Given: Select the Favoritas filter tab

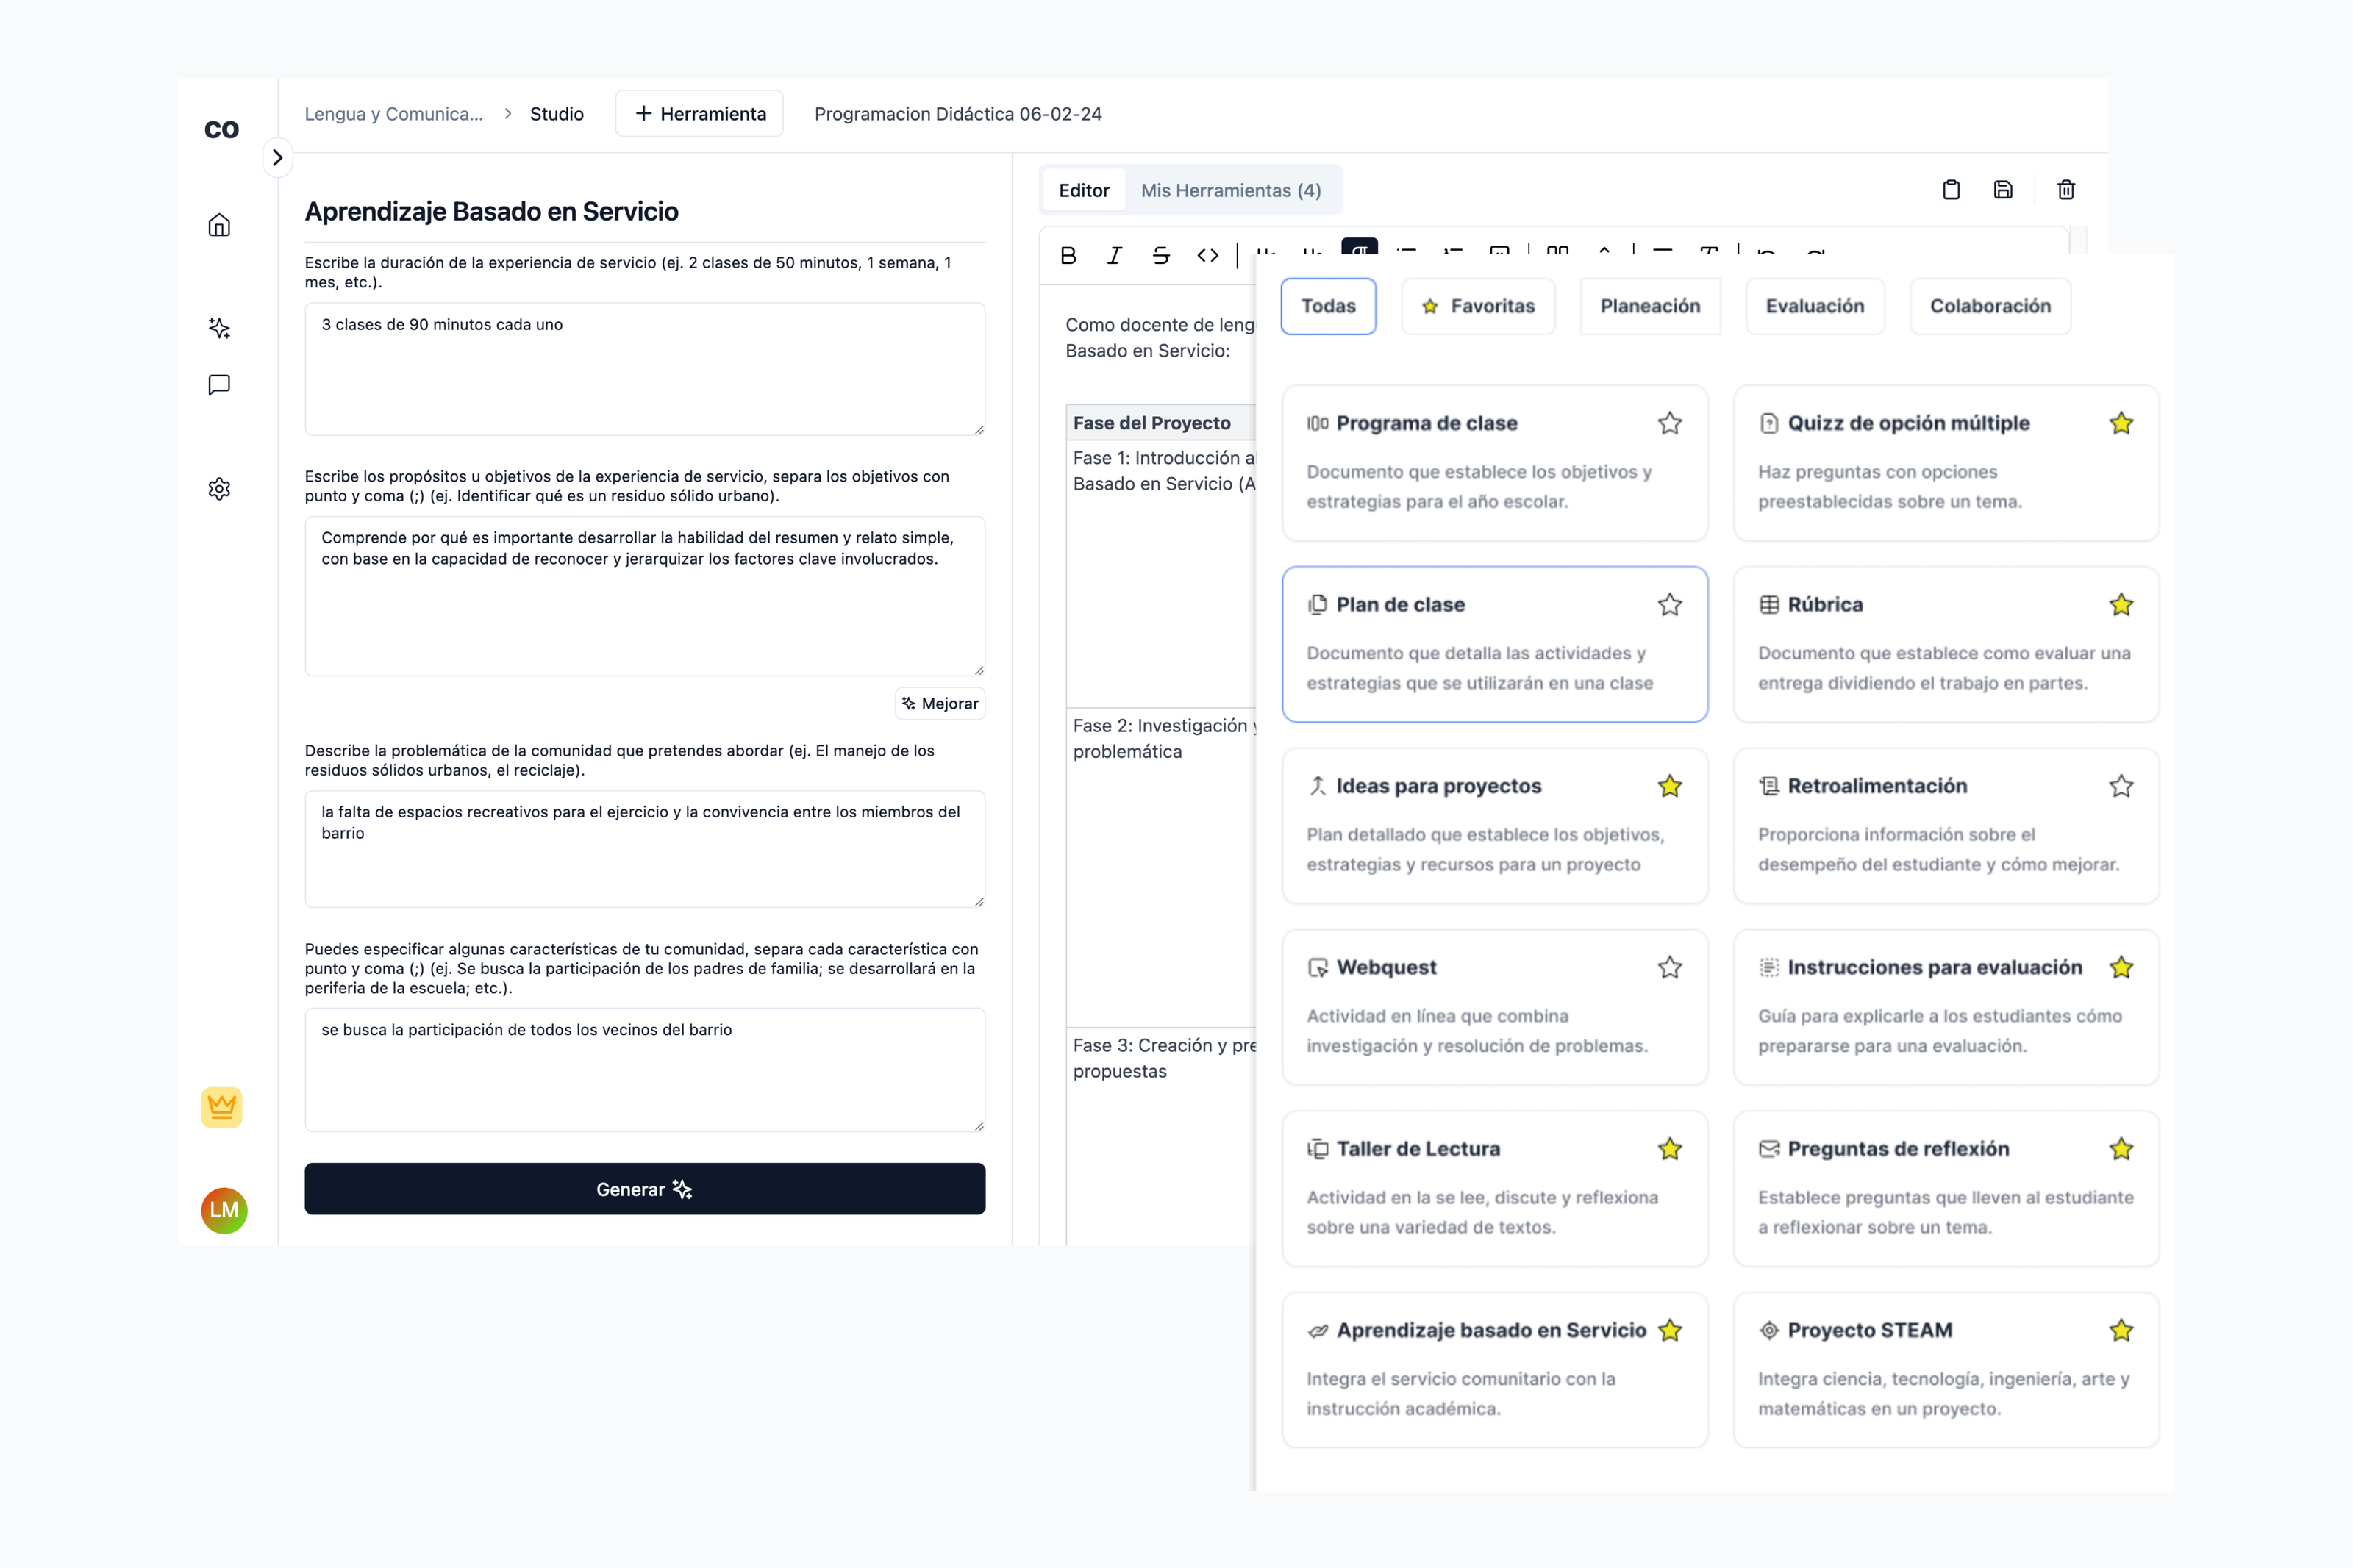Looking at the screenshot, I should point(1477,306).
